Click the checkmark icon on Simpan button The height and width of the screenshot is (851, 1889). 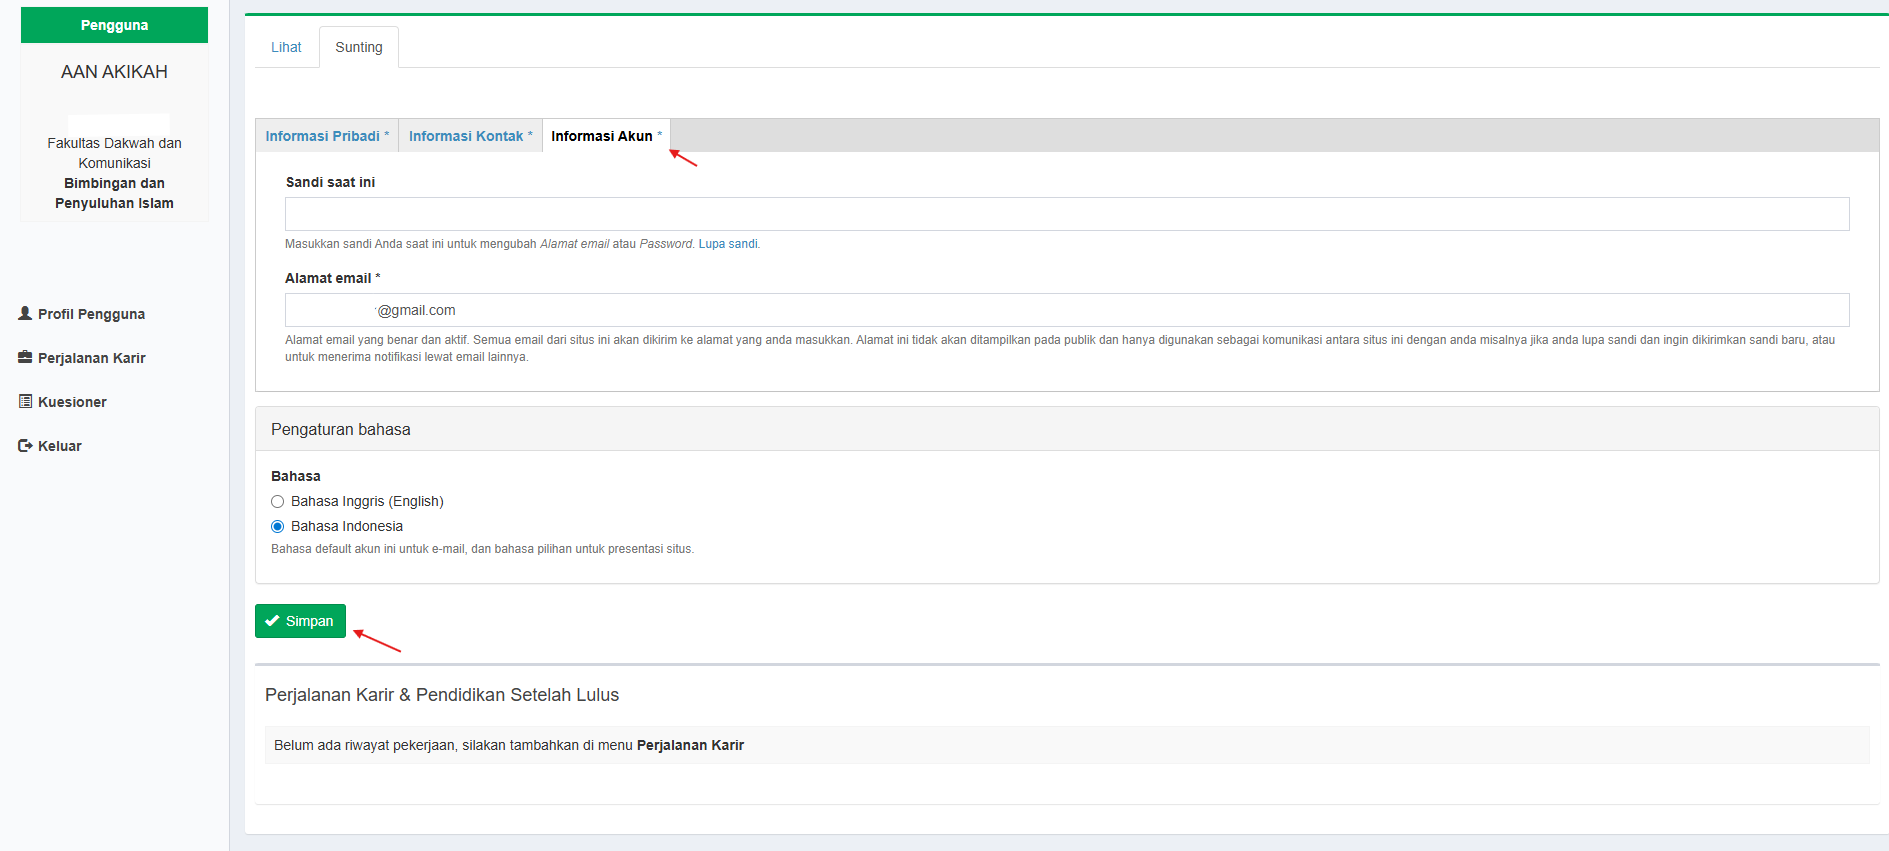pos(272,621)
